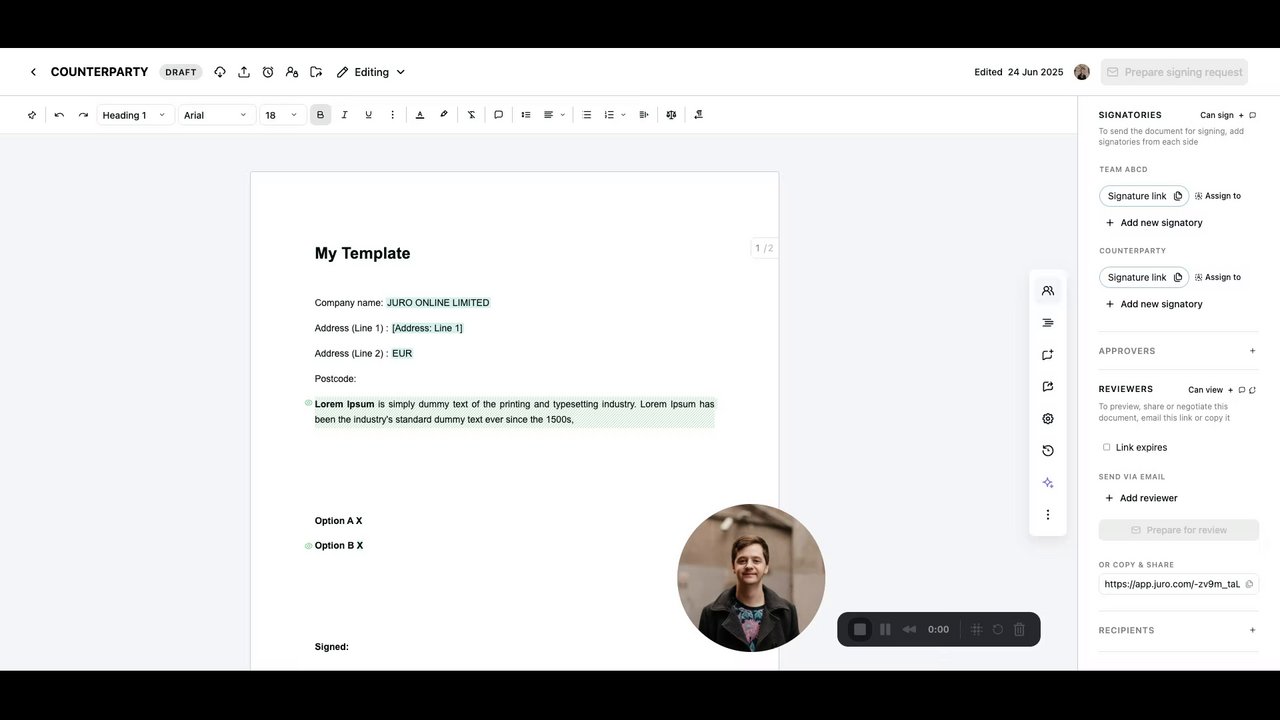Open the Arial font dropdown
Viewport: 1280px width, 720px height.
point(216,115)
